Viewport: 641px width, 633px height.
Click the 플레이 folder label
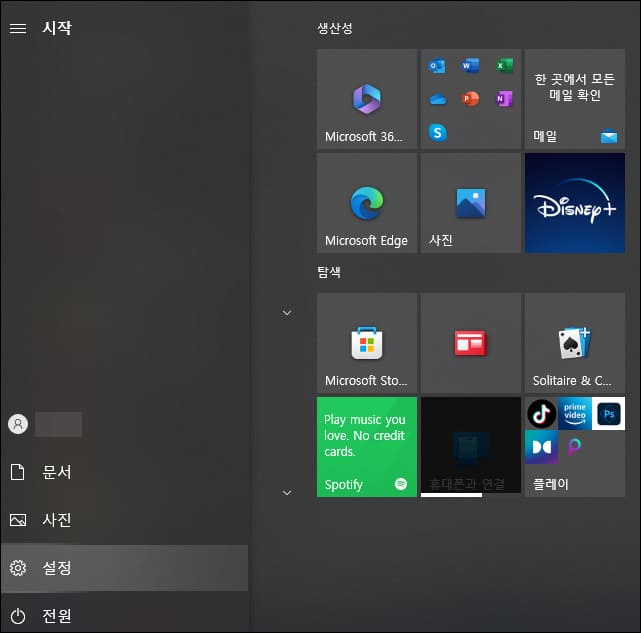[x=550, y=484]
